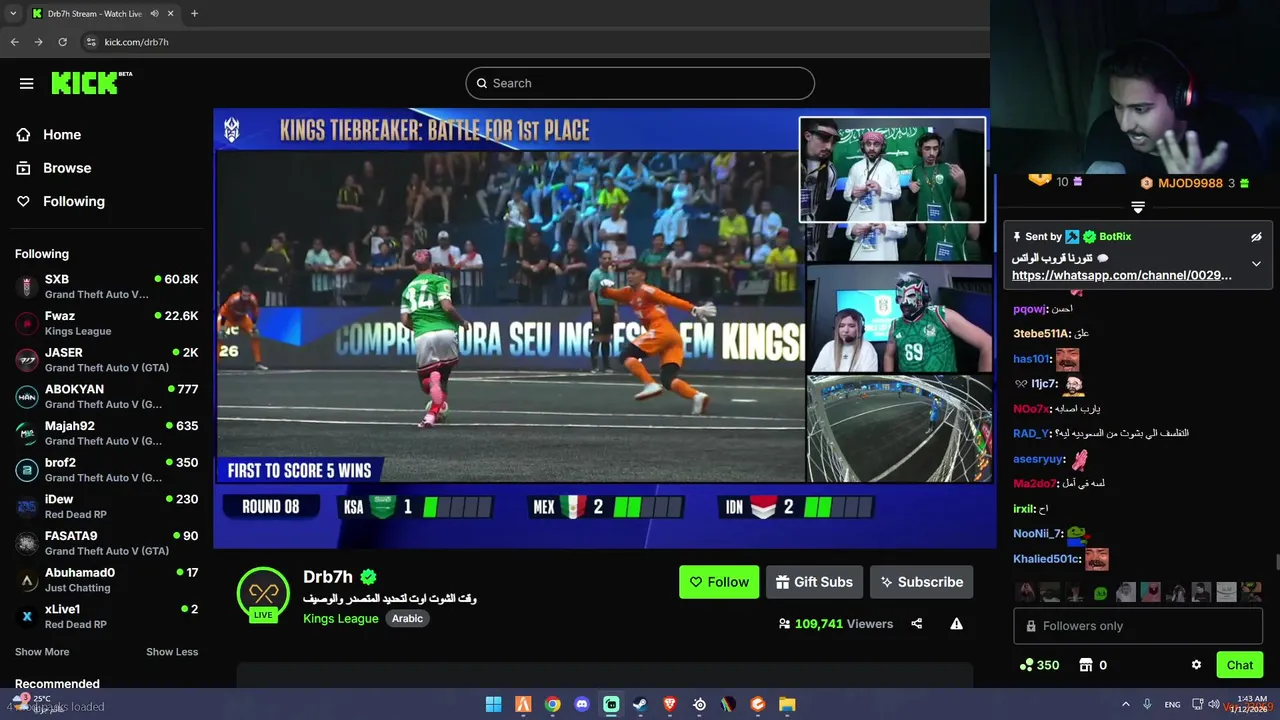Click the Followers only chat input
Image resolution: width=1280 pixels, height=720 pixels.
pyautogui.click(x=1138, y=626)
